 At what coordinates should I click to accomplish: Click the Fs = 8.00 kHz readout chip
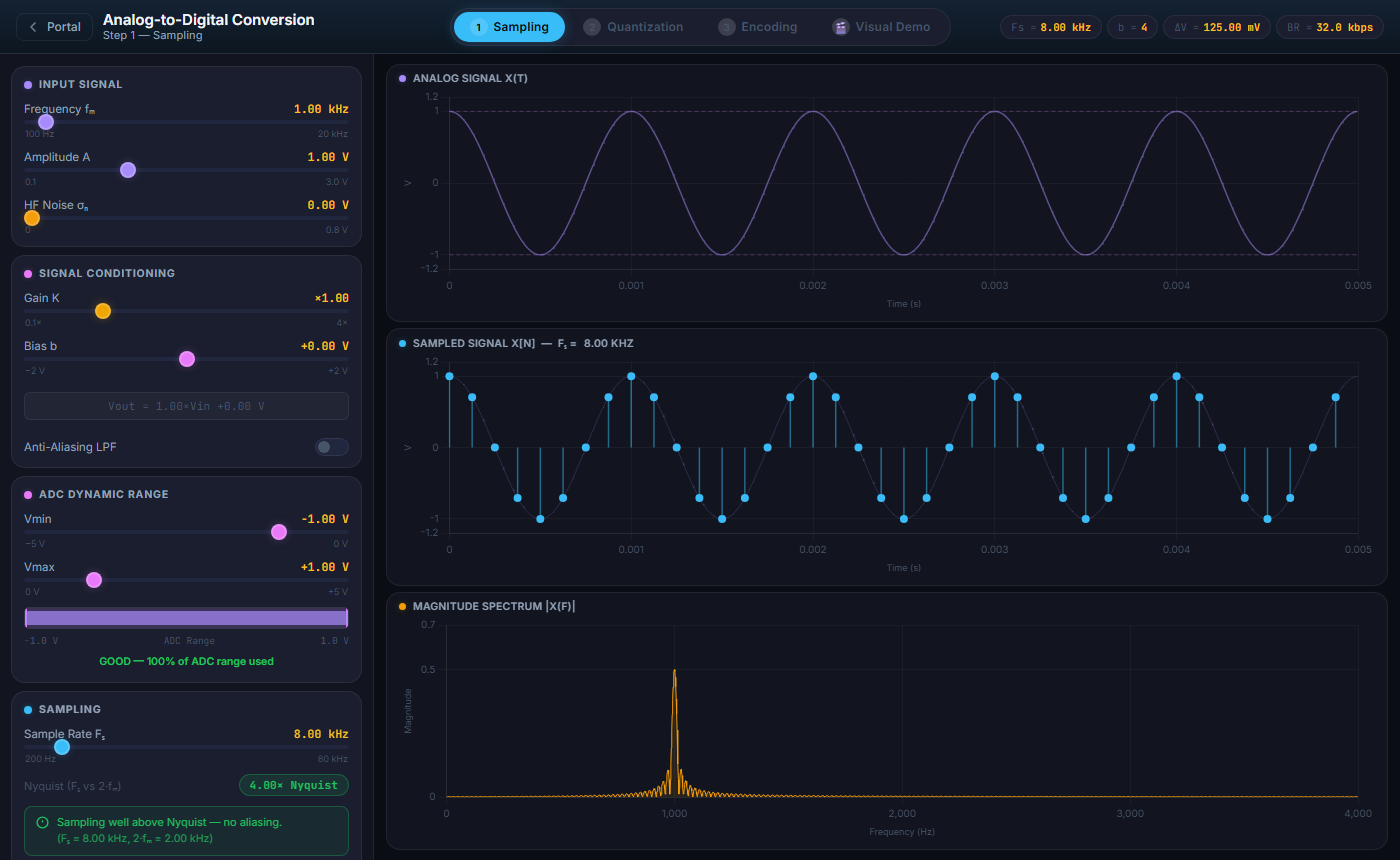[x=1051, y=27]
